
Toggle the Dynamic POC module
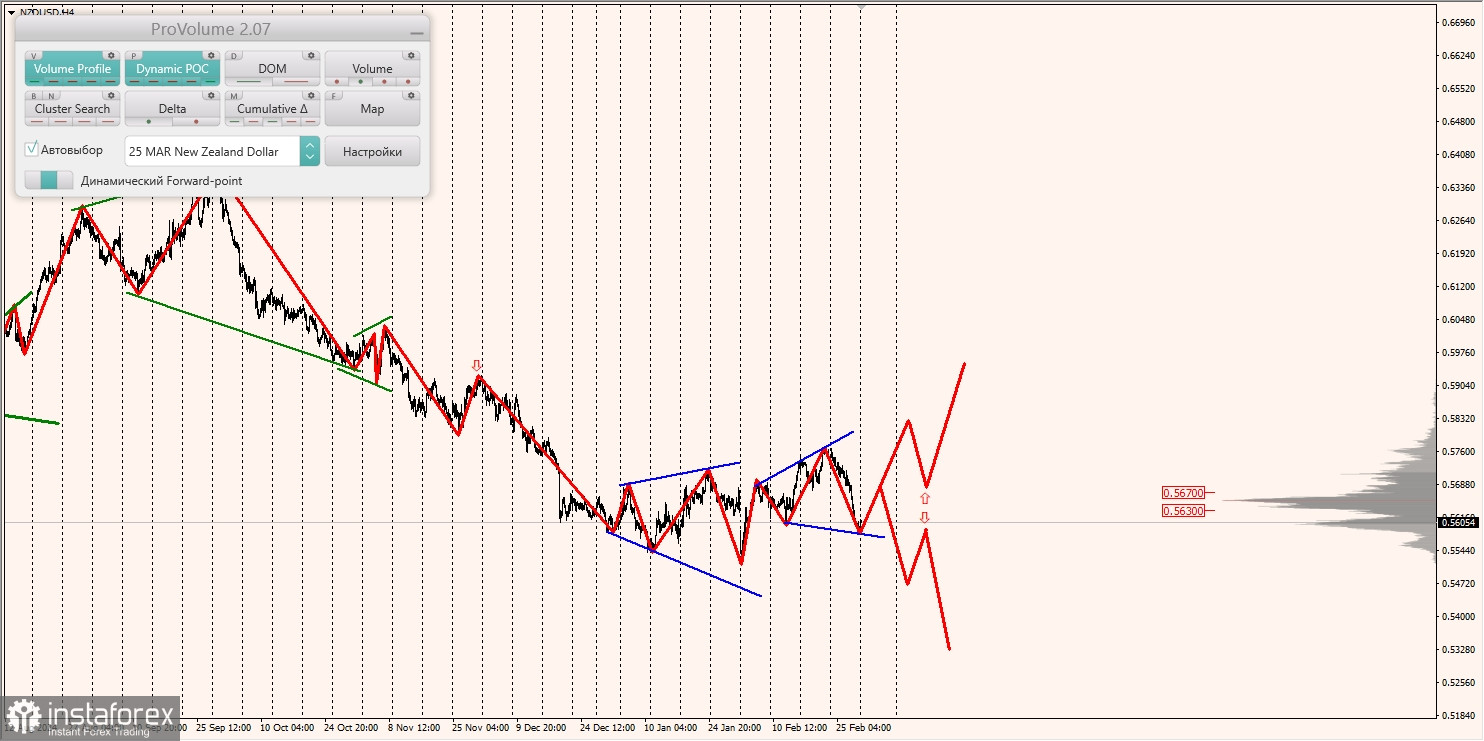172,69
